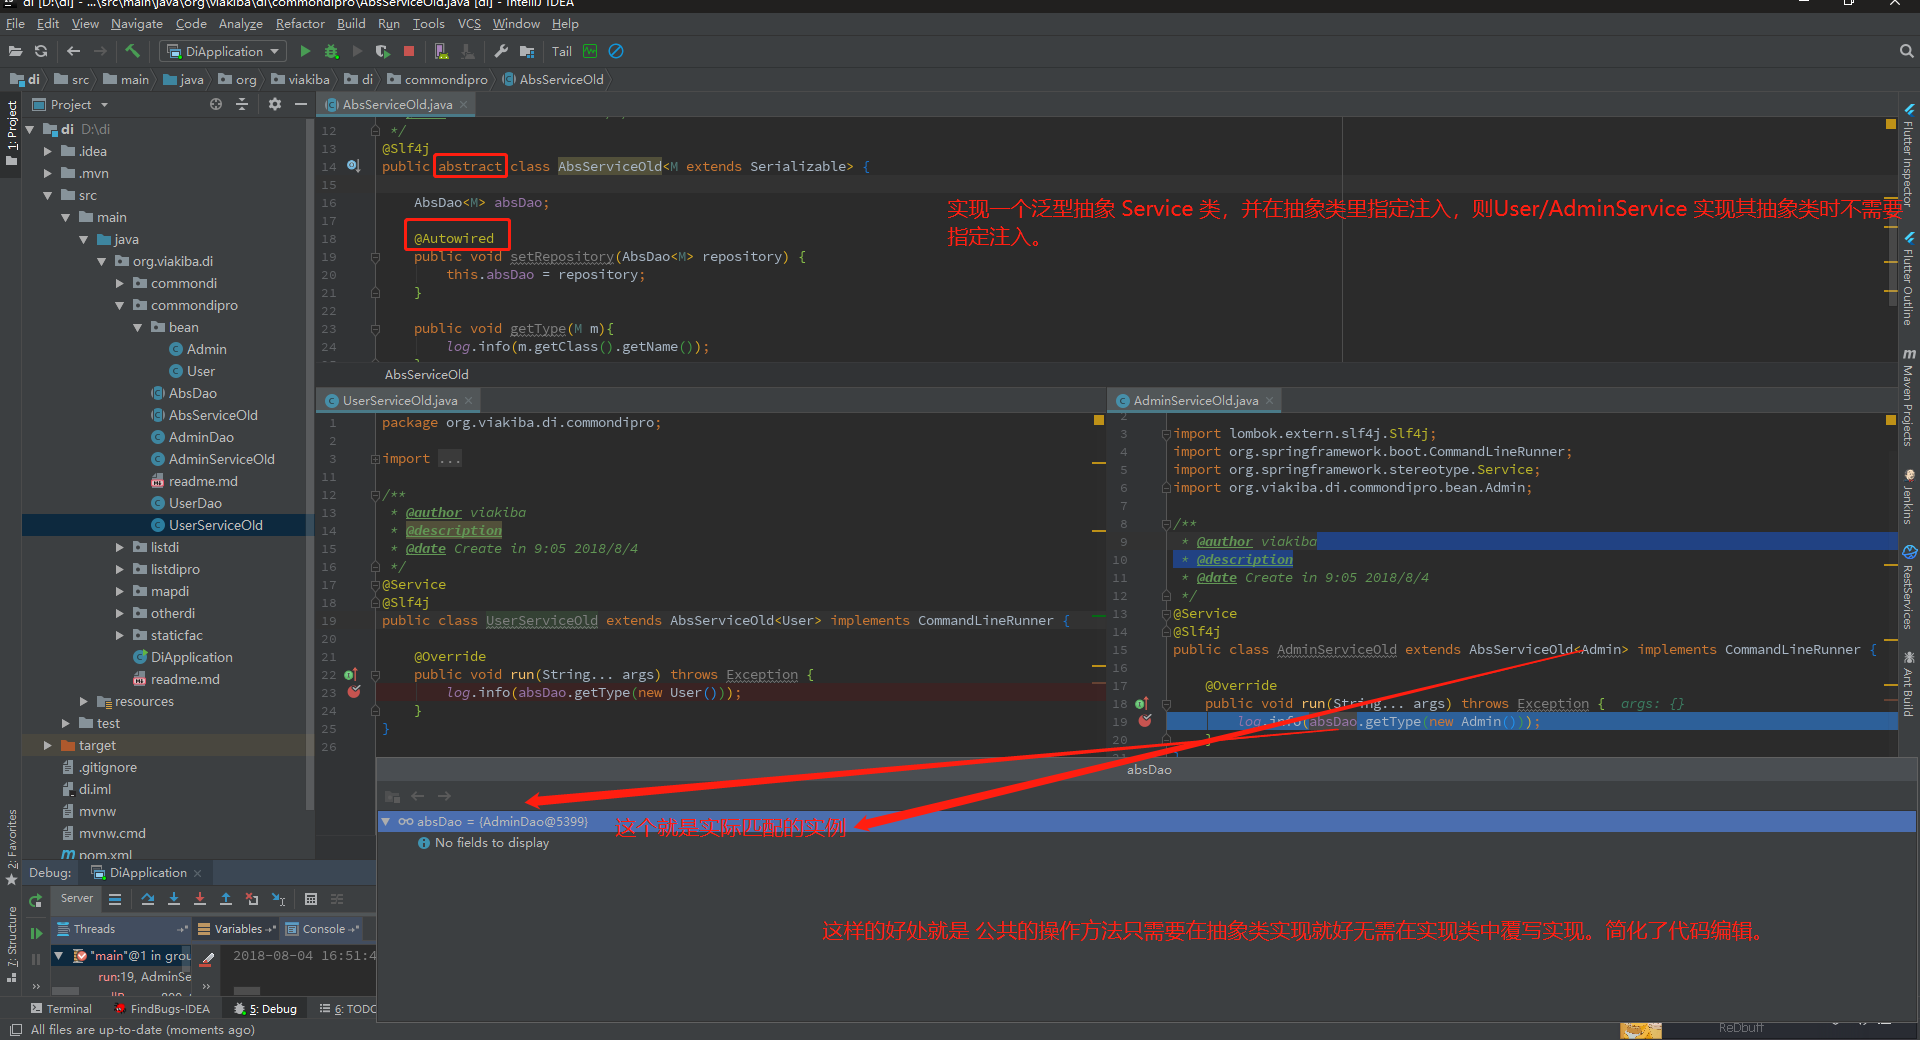
Task: Switch to the Console debug tab
Action: tap(323, 929)
